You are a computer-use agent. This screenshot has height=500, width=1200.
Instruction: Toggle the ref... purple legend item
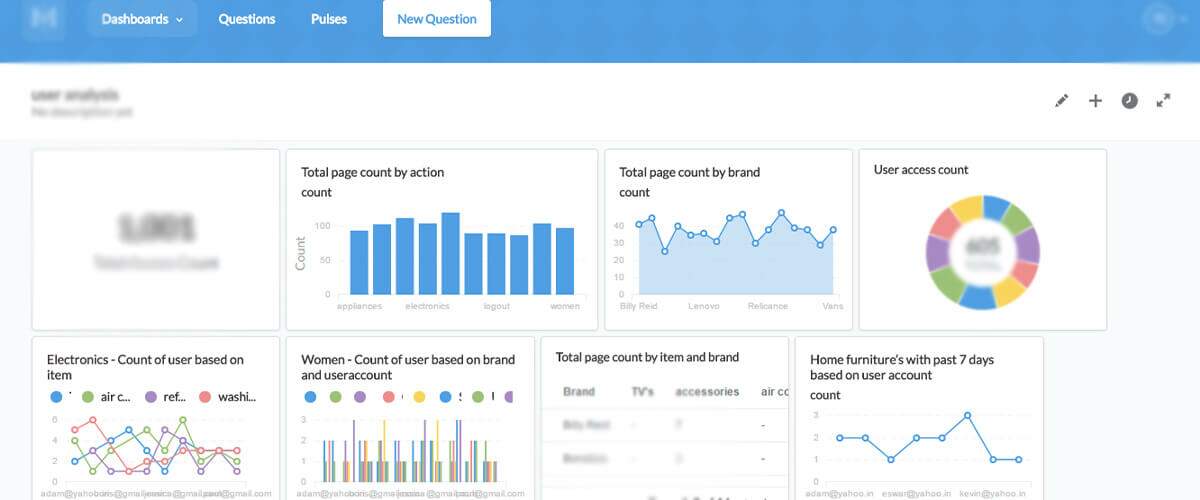coord(166,397)
